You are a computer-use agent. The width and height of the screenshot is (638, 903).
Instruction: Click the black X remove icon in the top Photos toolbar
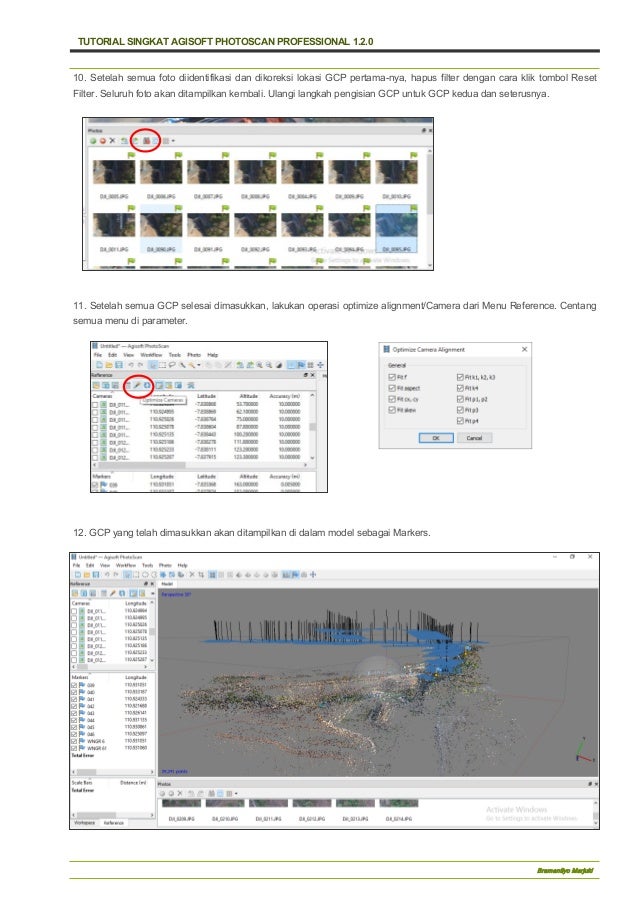pos(112,141)
